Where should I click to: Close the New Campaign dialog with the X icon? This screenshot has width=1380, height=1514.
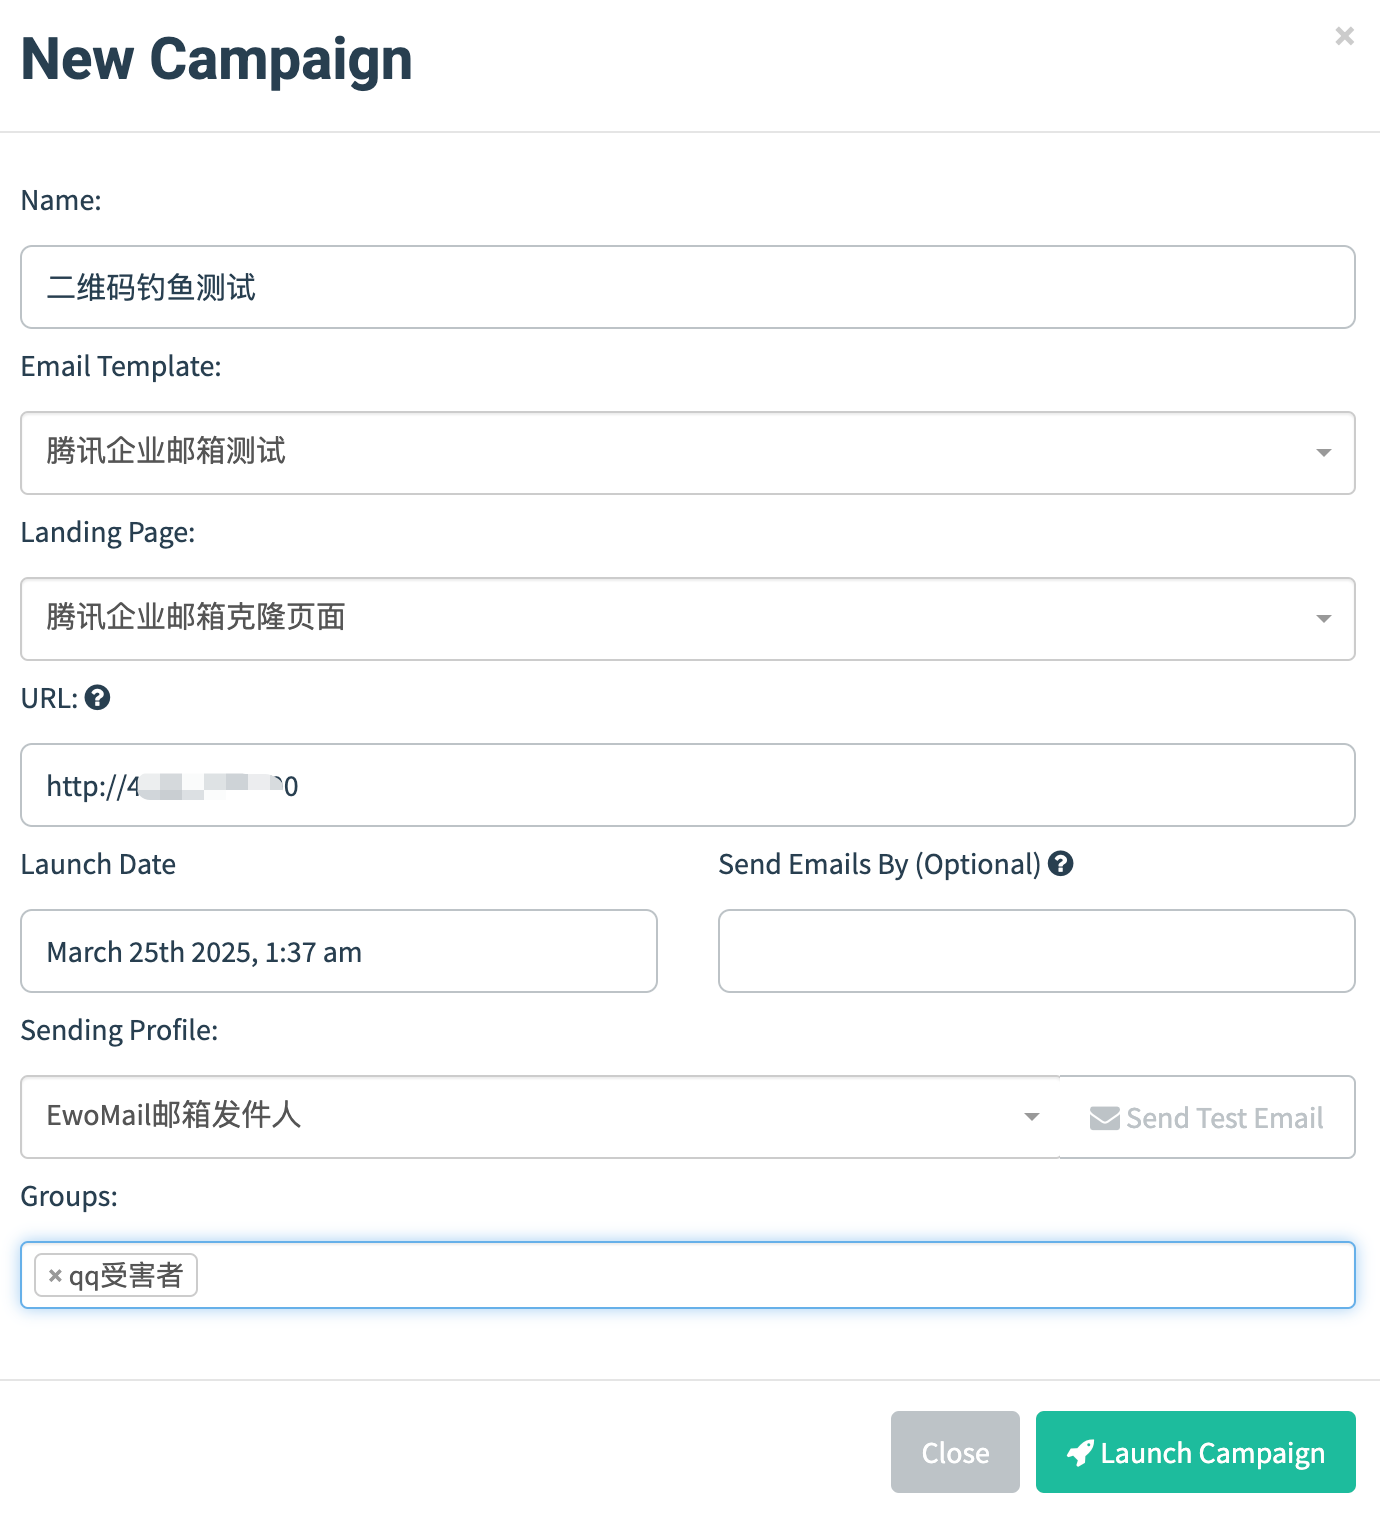1344,37
